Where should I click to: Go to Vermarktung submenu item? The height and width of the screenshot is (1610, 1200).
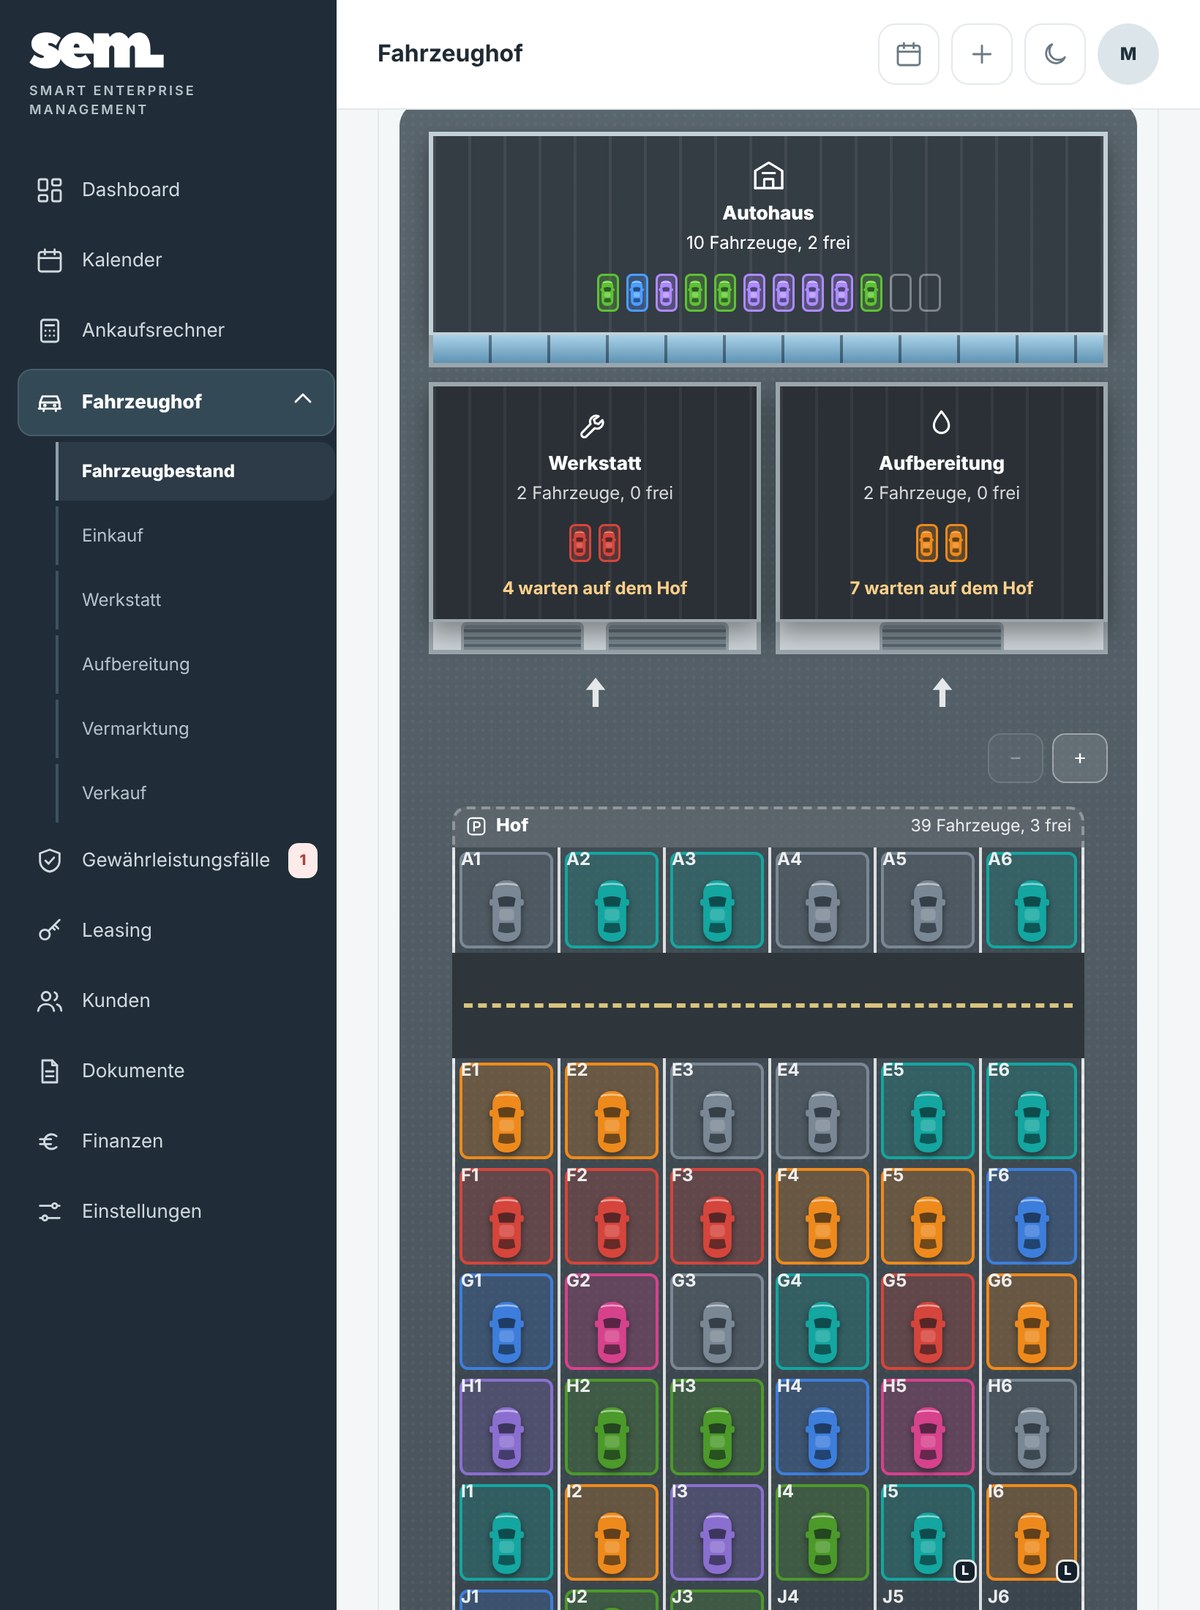[x=195, y=729]
